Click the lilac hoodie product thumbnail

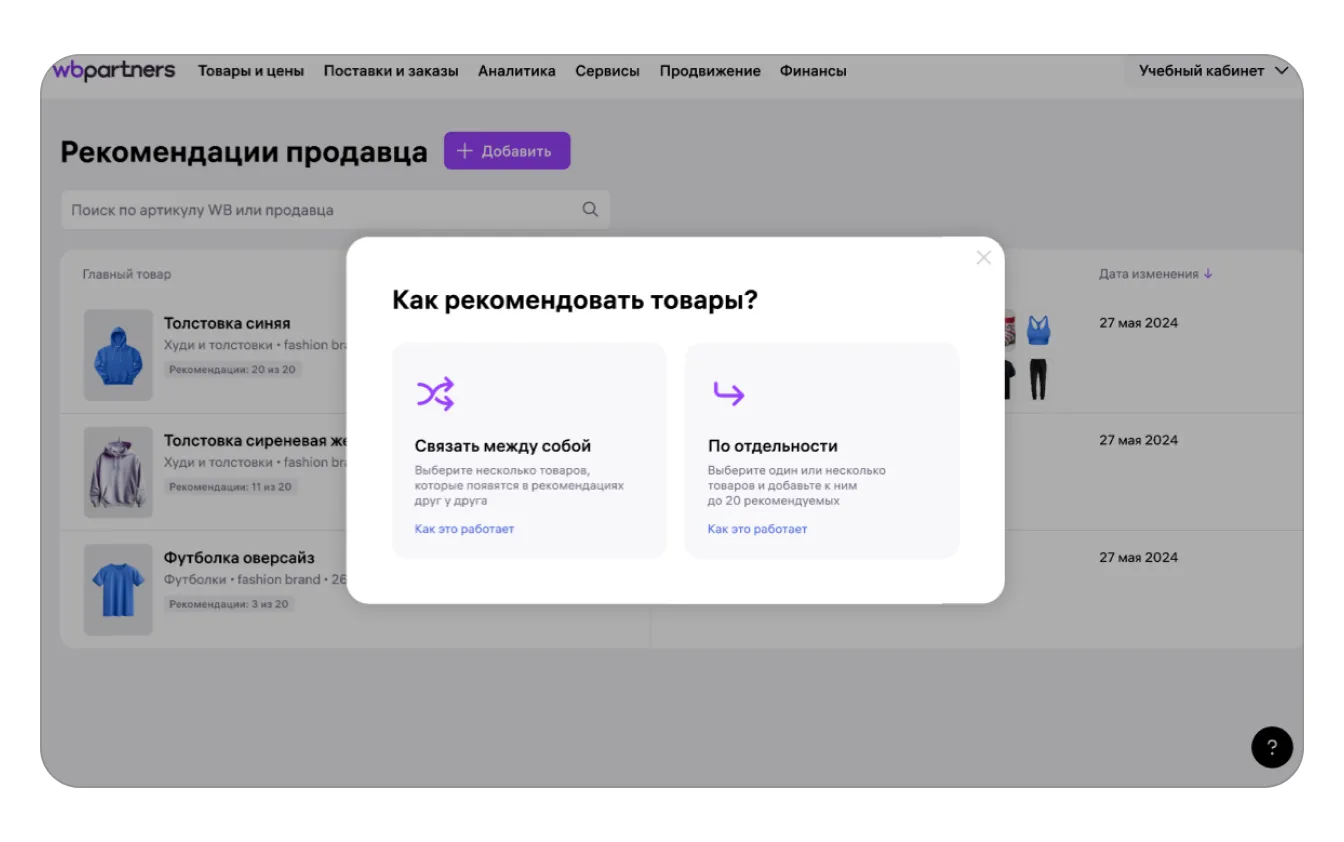(118, 472)
